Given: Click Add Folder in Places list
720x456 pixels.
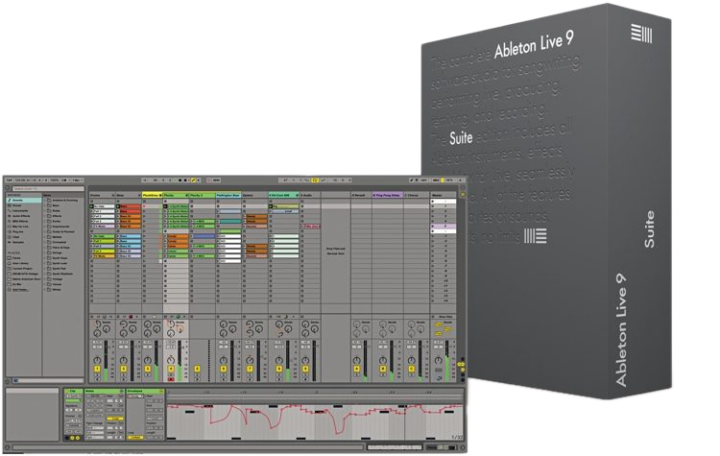Looking at the screenshot, I should click(21, 290).
